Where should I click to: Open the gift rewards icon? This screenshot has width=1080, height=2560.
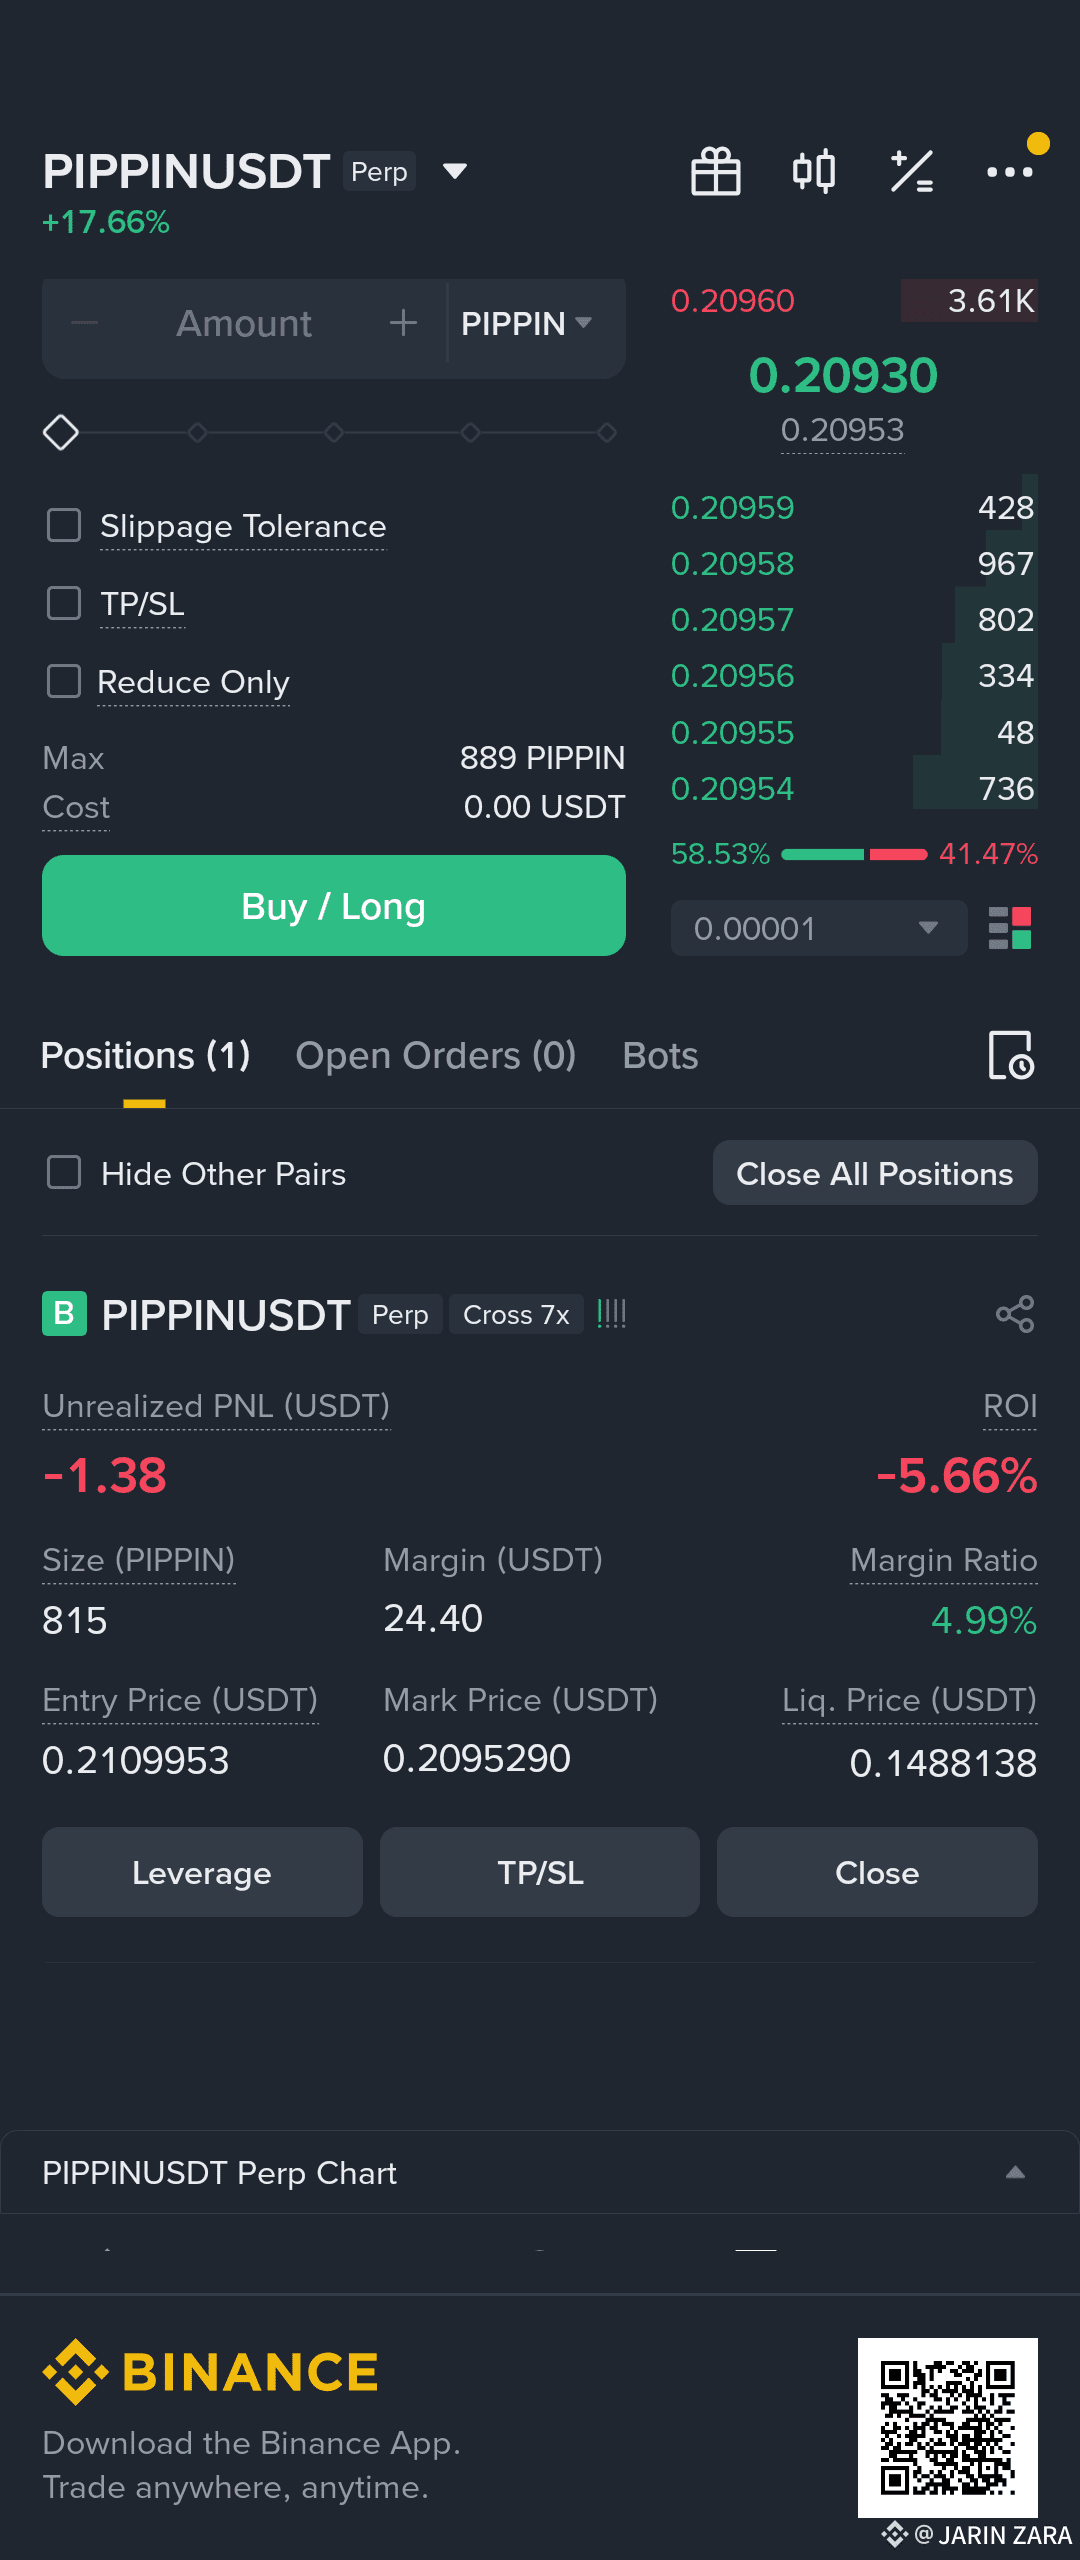[716, 171]
